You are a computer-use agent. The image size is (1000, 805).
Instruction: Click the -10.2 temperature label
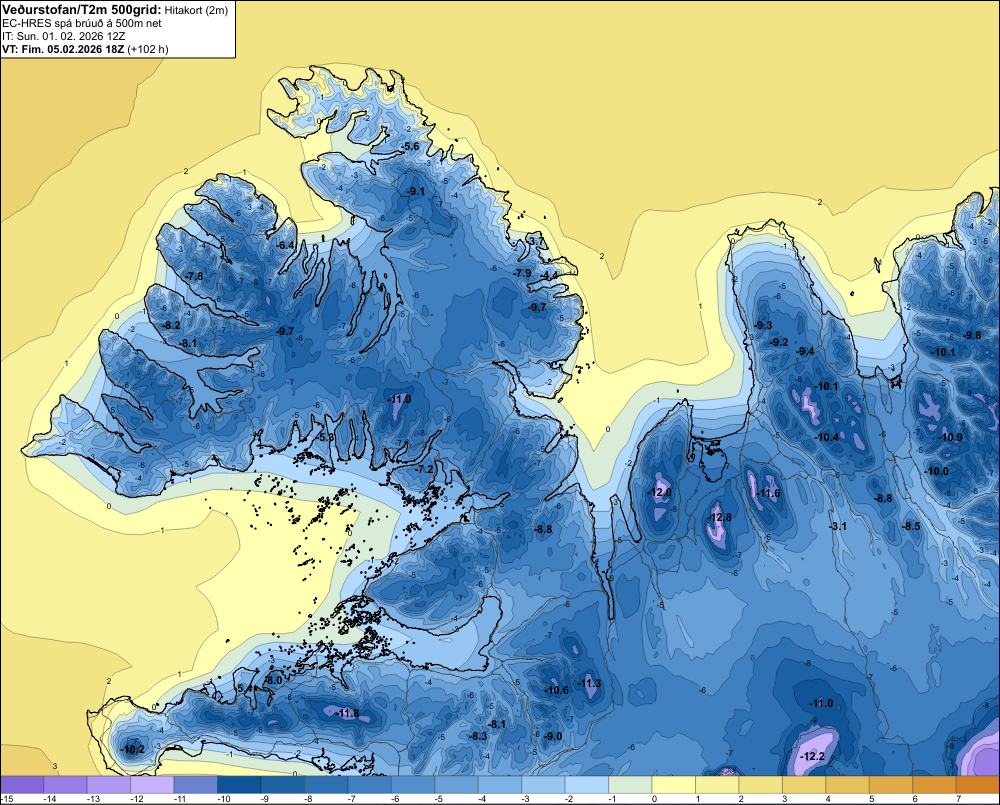tap(133, 750)
